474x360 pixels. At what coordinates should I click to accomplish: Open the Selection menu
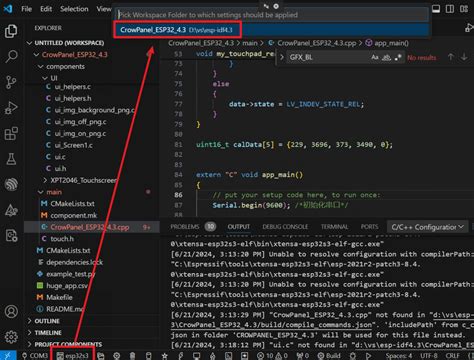pos(74,9)
